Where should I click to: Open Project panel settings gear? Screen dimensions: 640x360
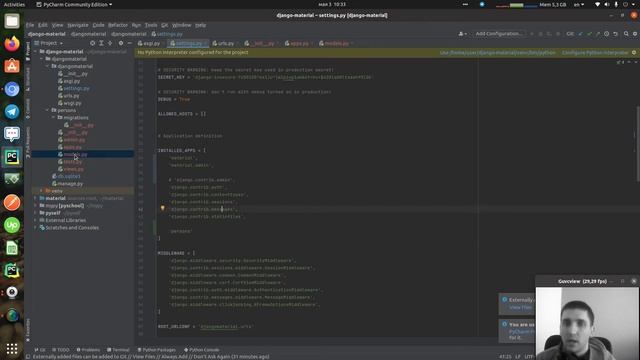(x=121, y=43)
